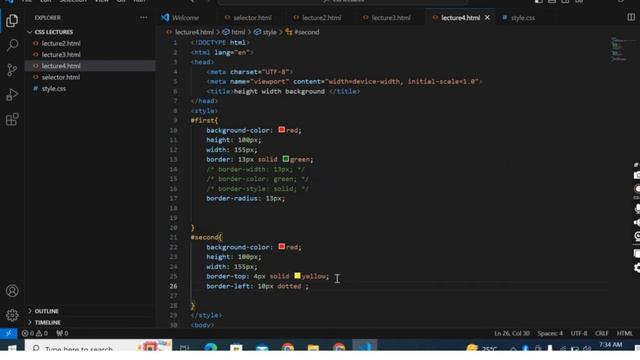The width and height of the screenshot is (640, 360).
Task: Click the Spaces: 4 indentation status
Action: [x=550, y=333]
